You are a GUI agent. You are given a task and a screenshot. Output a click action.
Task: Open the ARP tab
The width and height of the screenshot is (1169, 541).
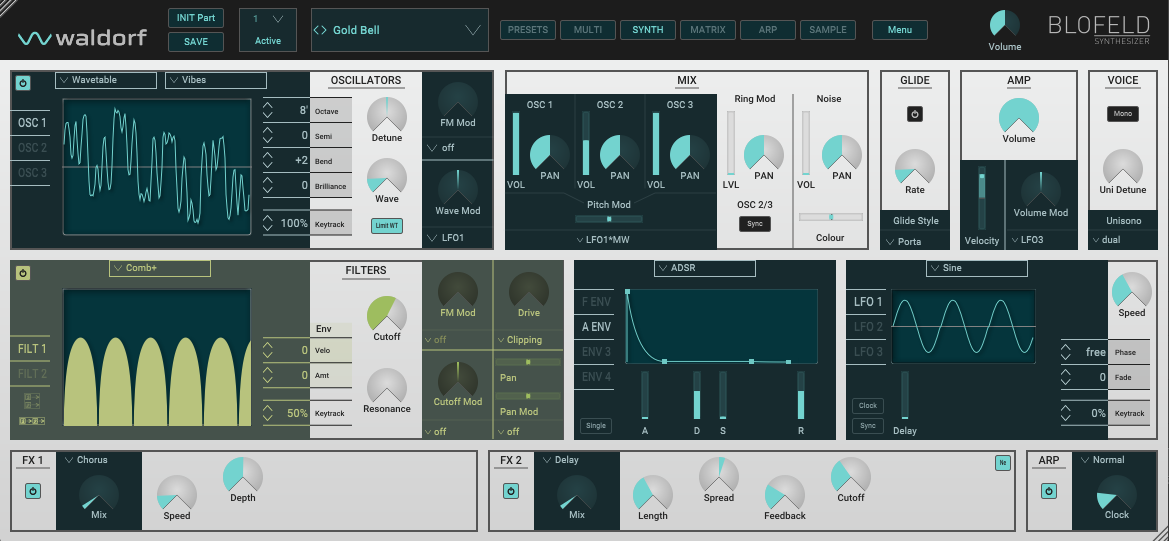tap(768, 30)
